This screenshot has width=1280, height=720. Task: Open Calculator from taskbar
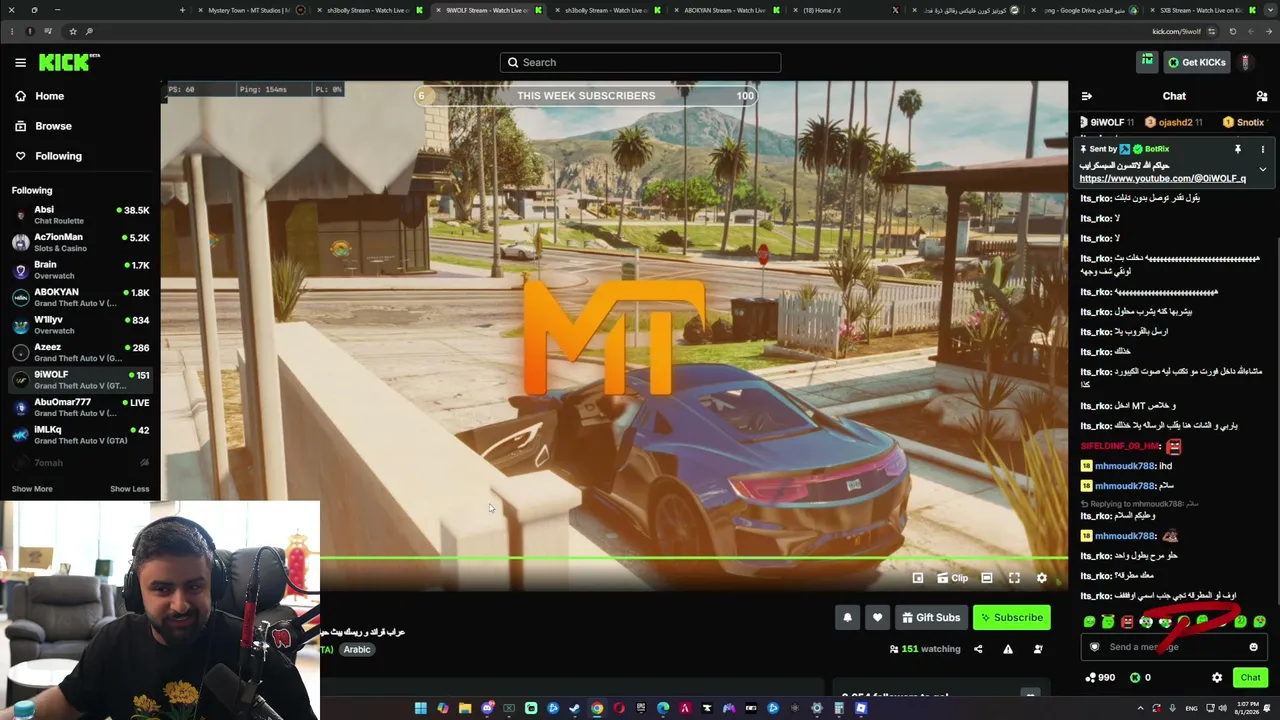point(839,709)
